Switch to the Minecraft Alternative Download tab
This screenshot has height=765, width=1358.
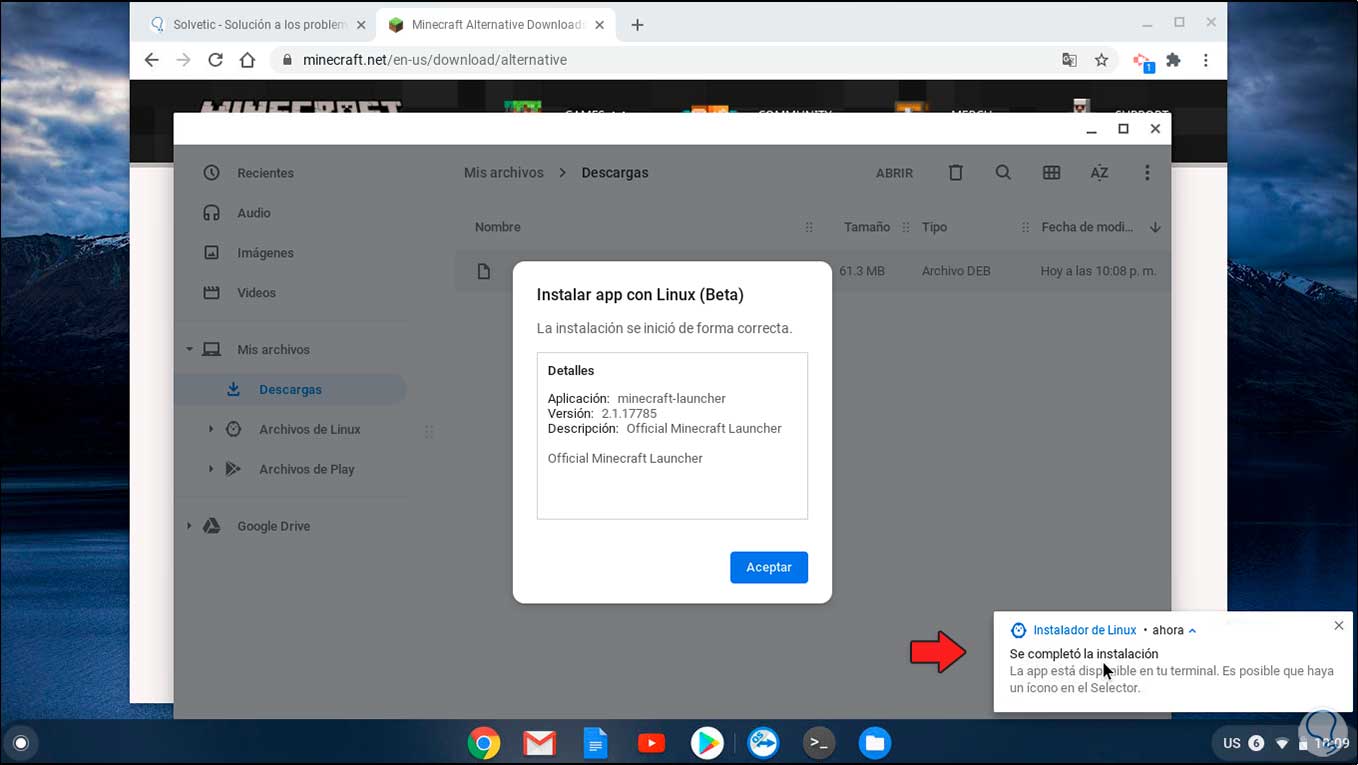click(496, 25)
